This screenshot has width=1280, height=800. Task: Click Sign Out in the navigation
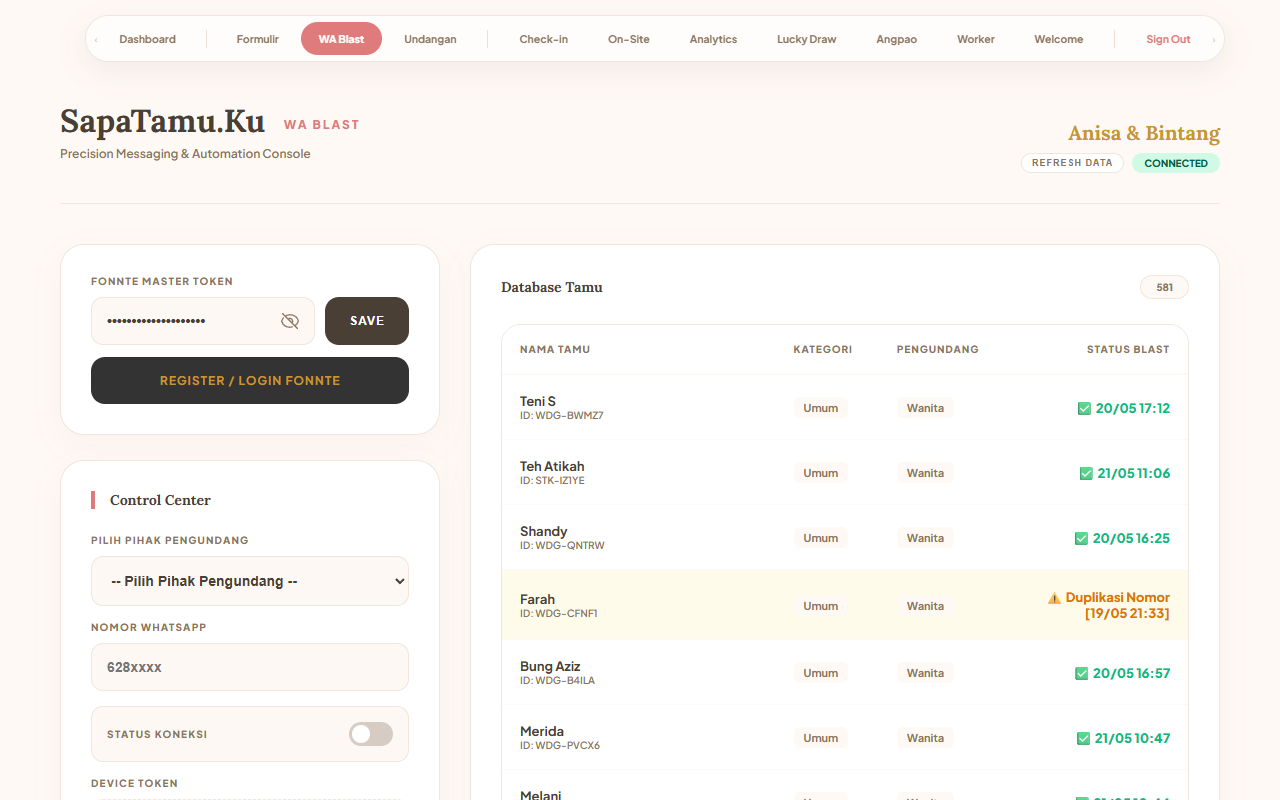pos(1168,39)
